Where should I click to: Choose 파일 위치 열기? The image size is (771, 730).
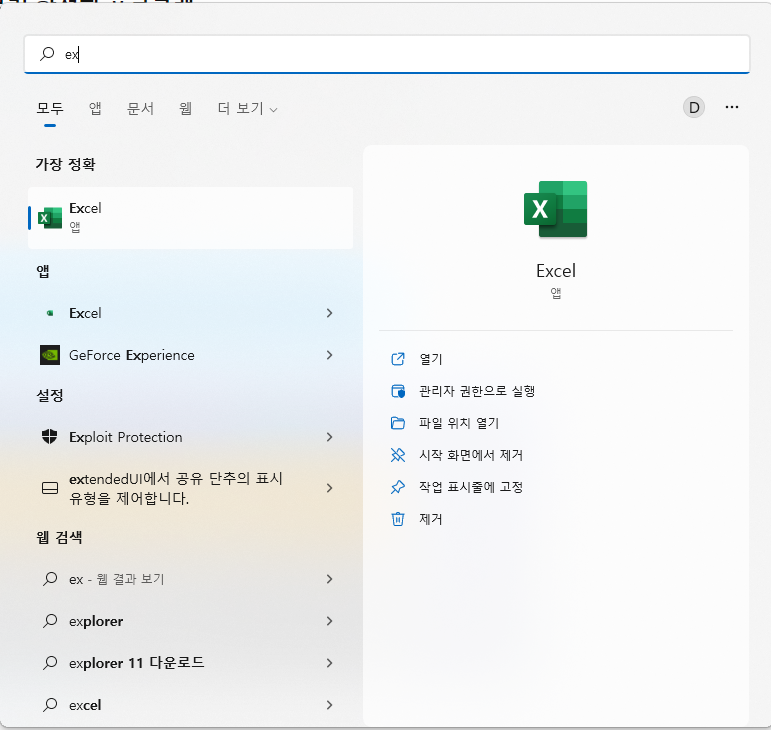click(459, 423)
